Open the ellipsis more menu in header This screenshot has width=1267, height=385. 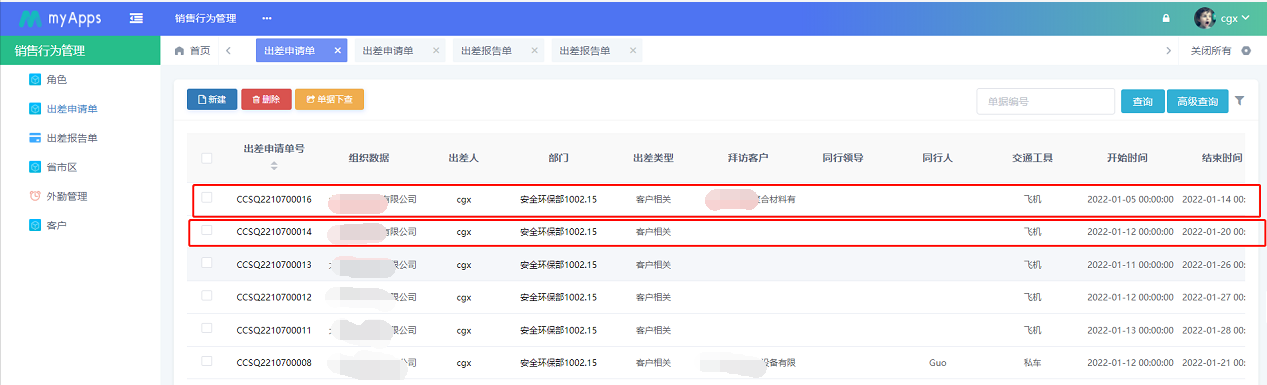(267, 18)
